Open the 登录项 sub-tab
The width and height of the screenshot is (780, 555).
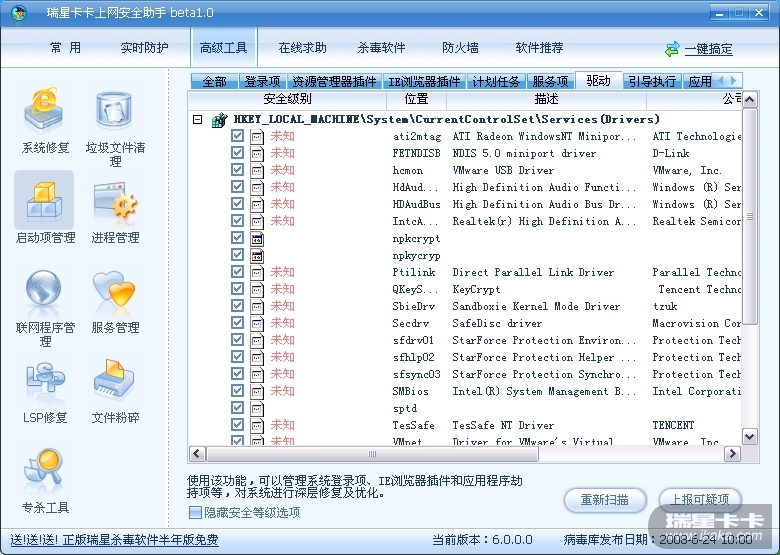tap(263, 81)
